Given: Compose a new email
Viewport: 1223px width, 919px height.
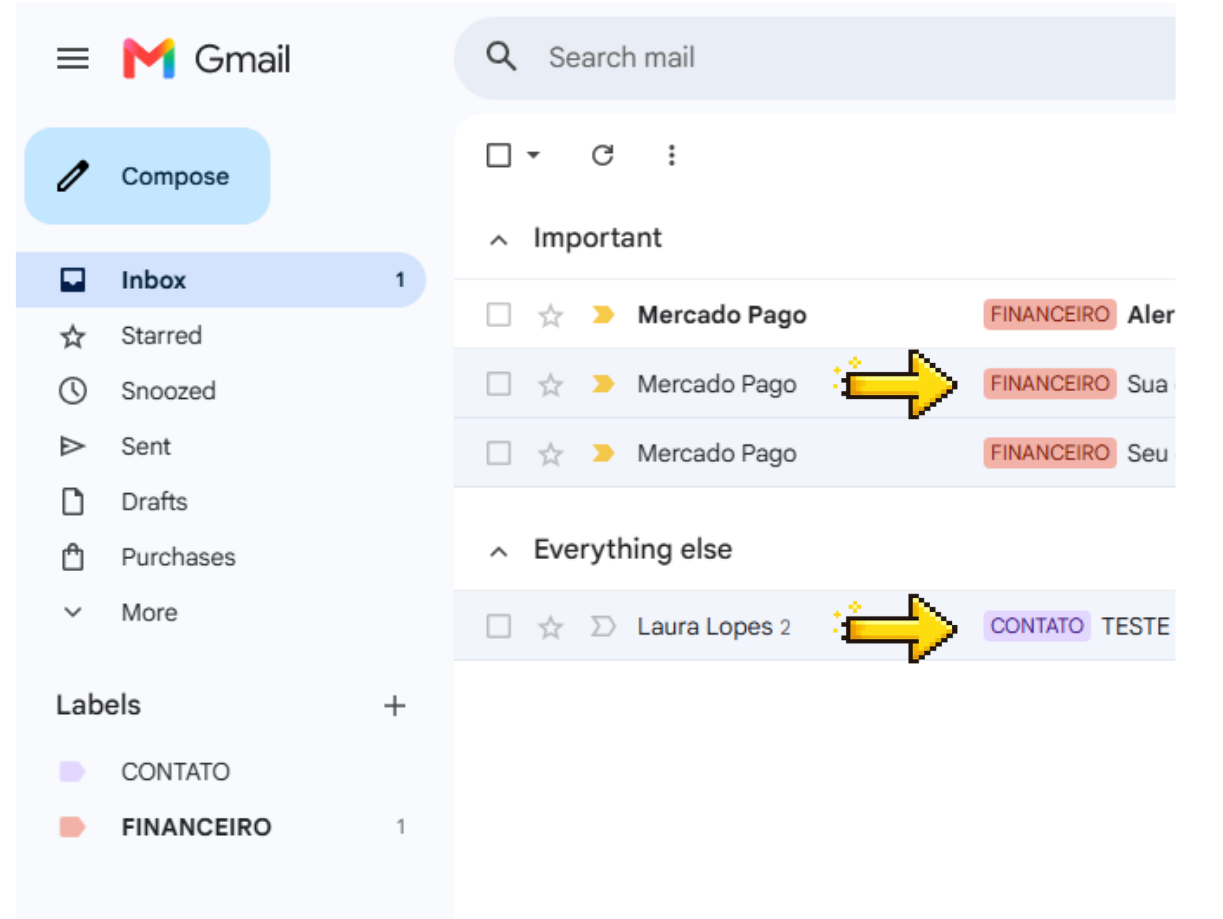Looking at the screenshot, I should click(147, 176).
